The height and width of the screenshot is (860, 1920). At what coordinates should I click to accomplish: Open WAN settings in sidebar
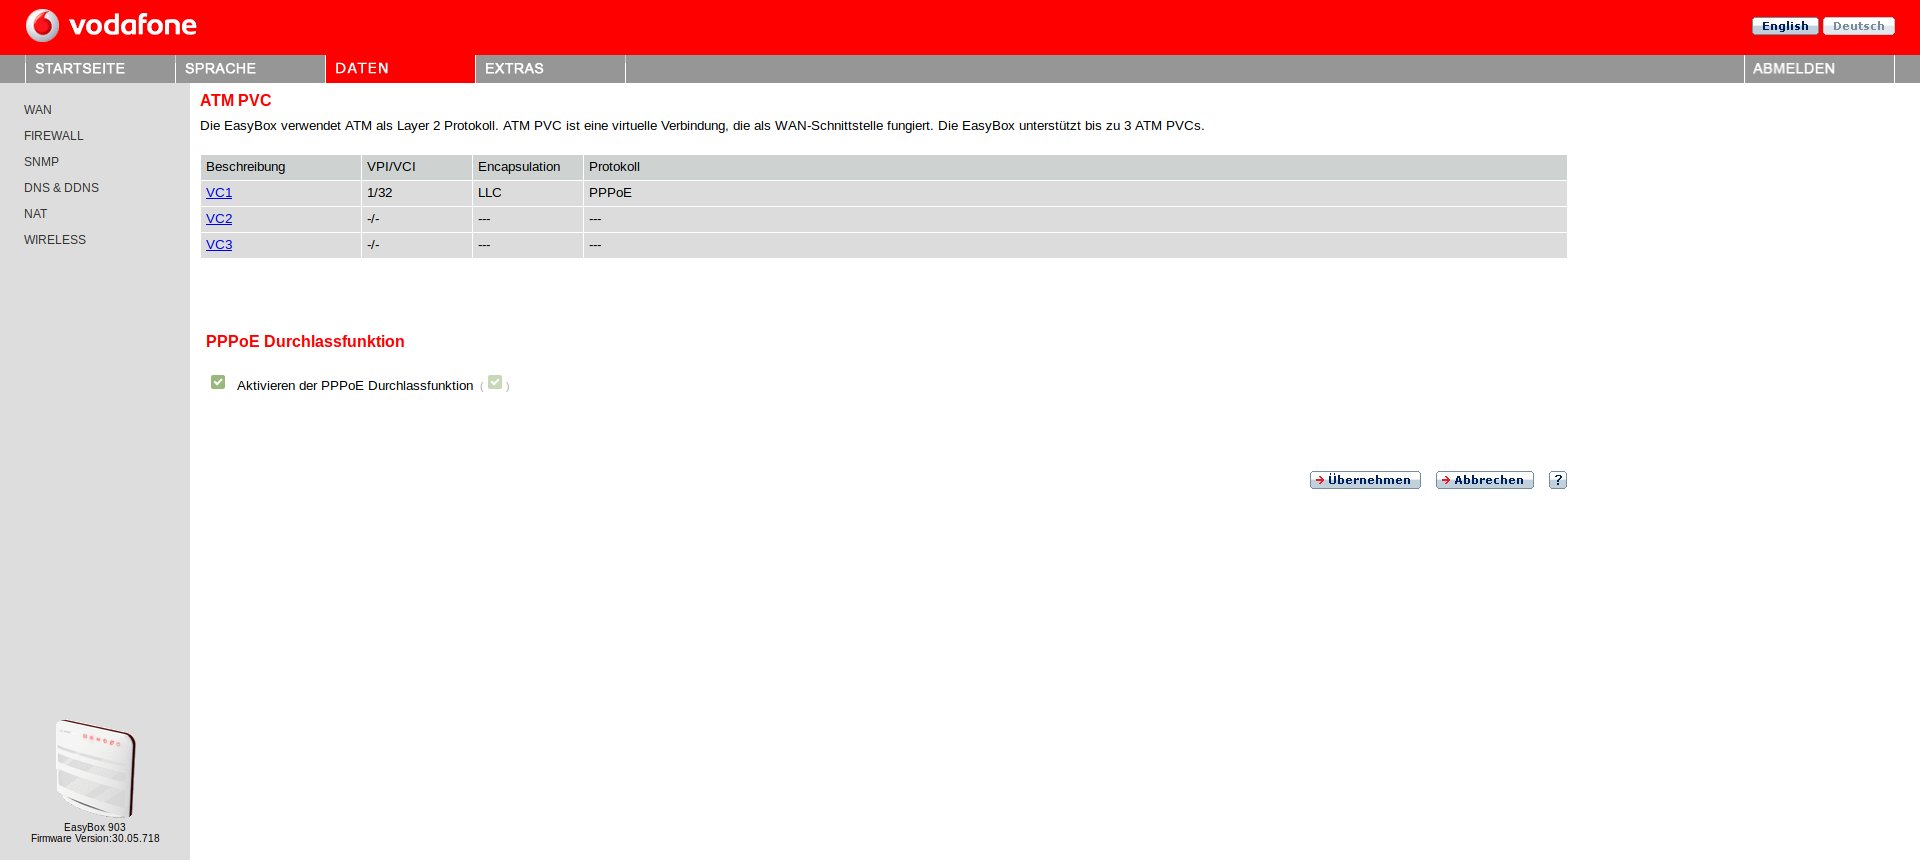pyautogui.click(x=38, y=110)
